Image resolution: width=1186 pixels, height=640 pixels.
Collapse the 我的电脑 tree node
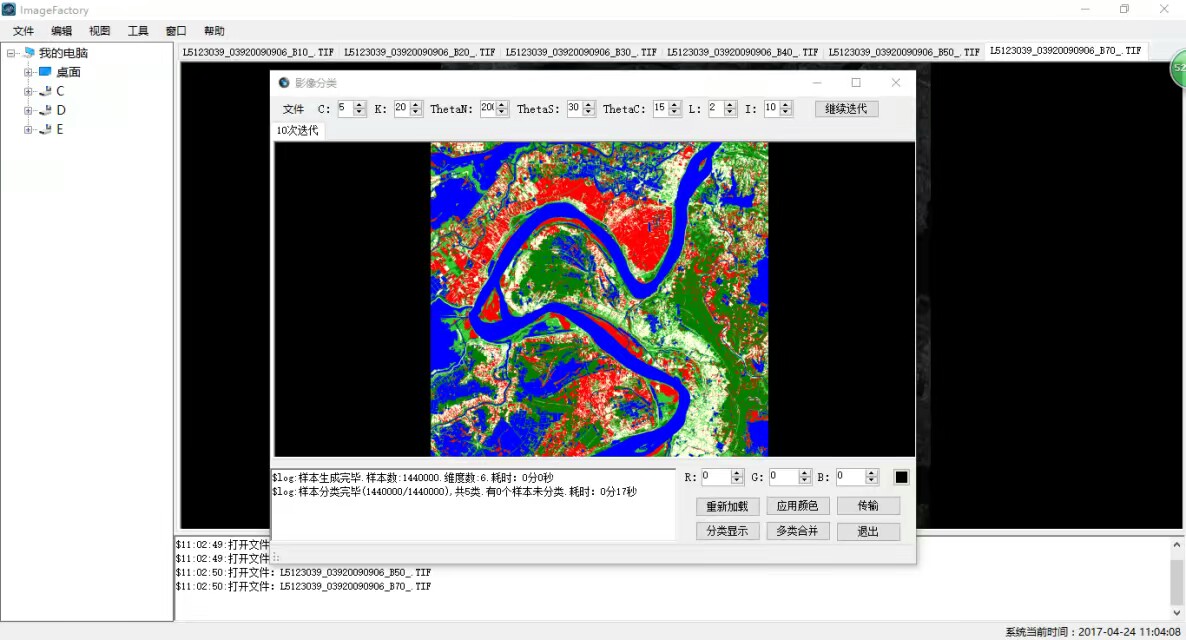pyautogui.click(x=11, y=53)
